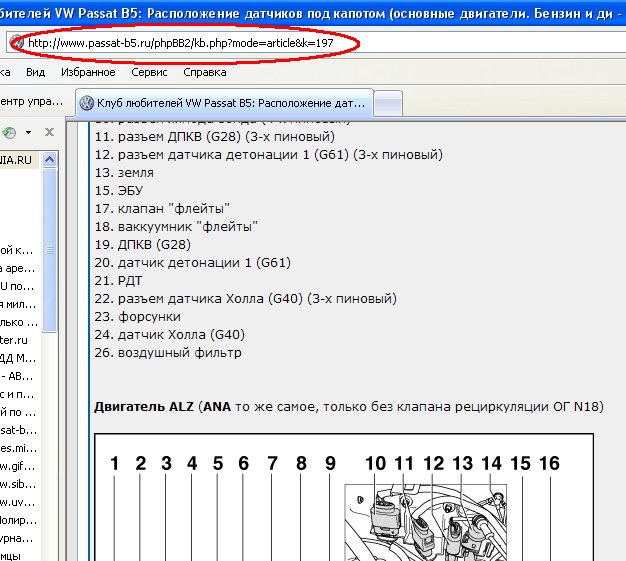Viewport: 626px width, 561px height.
Task: Switch to the Клуб любителей VW Passat B5 tab
Action: 224,103
